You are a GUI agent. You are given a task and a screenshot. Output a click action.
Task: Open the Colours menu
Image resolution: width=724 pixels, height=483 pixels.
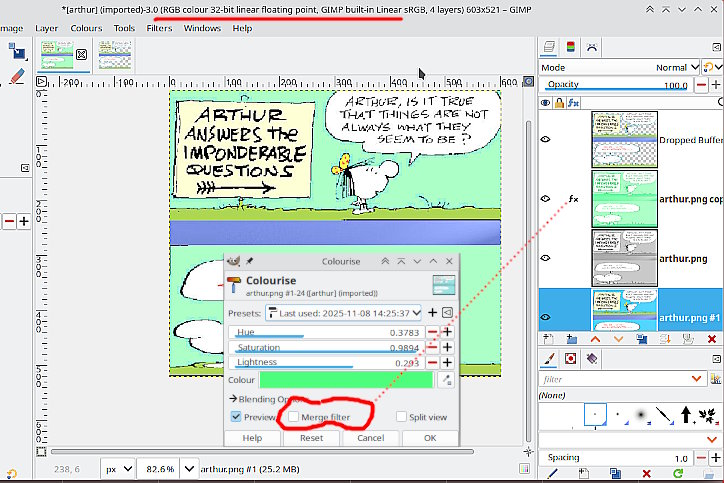[x=86, y=28]
